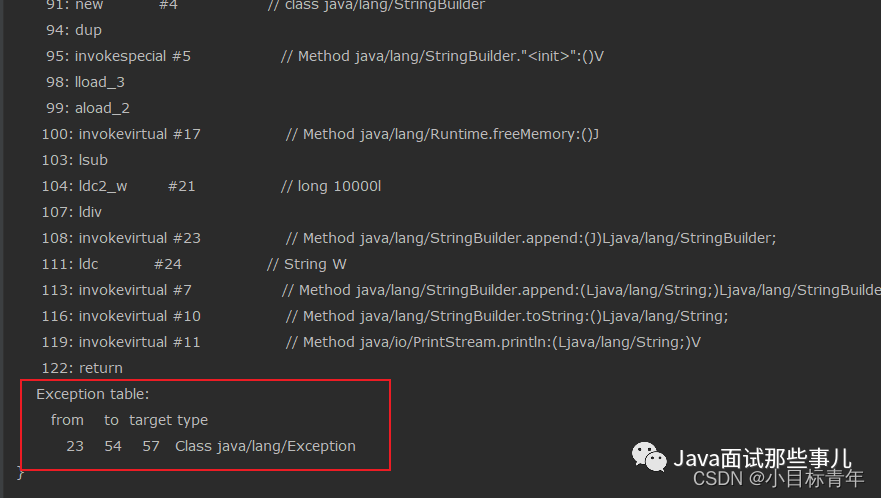Click the closing brace at bottom
The width and height of the screenshot is (881, 498).
tap(21, 473)
